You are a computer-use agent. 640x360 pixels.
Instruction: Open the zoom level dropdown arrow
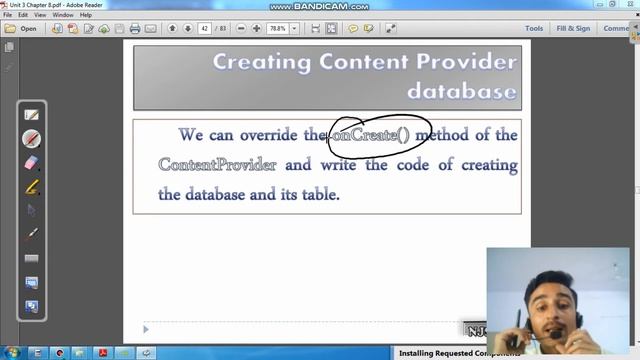pos(294,29)
